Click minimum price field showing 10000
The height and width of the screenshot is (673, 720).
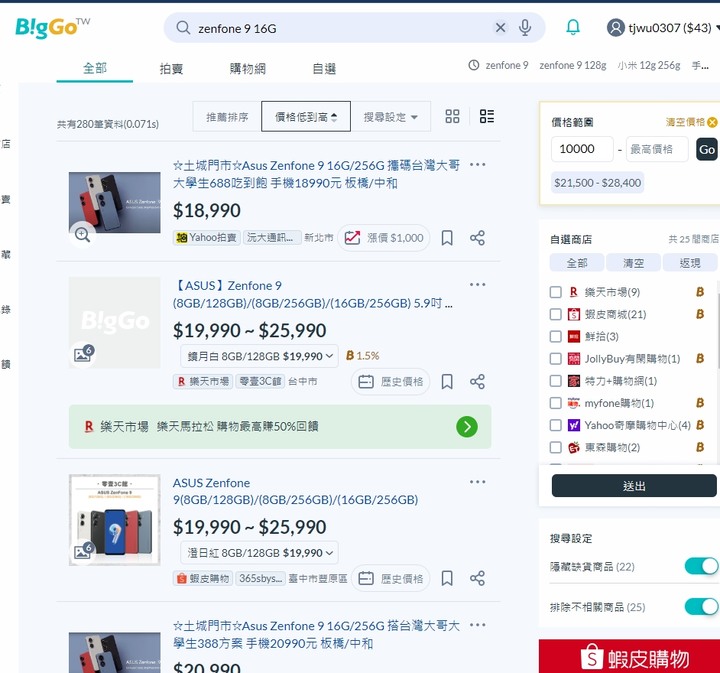point(582,149)
